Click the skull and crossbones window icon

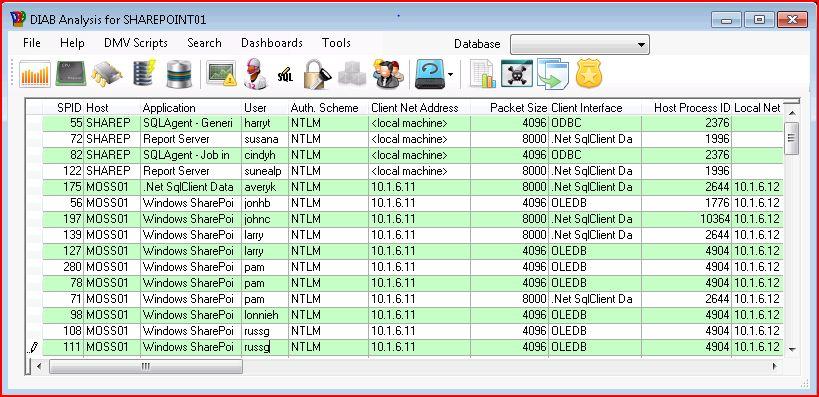click(x=517, y=73)
